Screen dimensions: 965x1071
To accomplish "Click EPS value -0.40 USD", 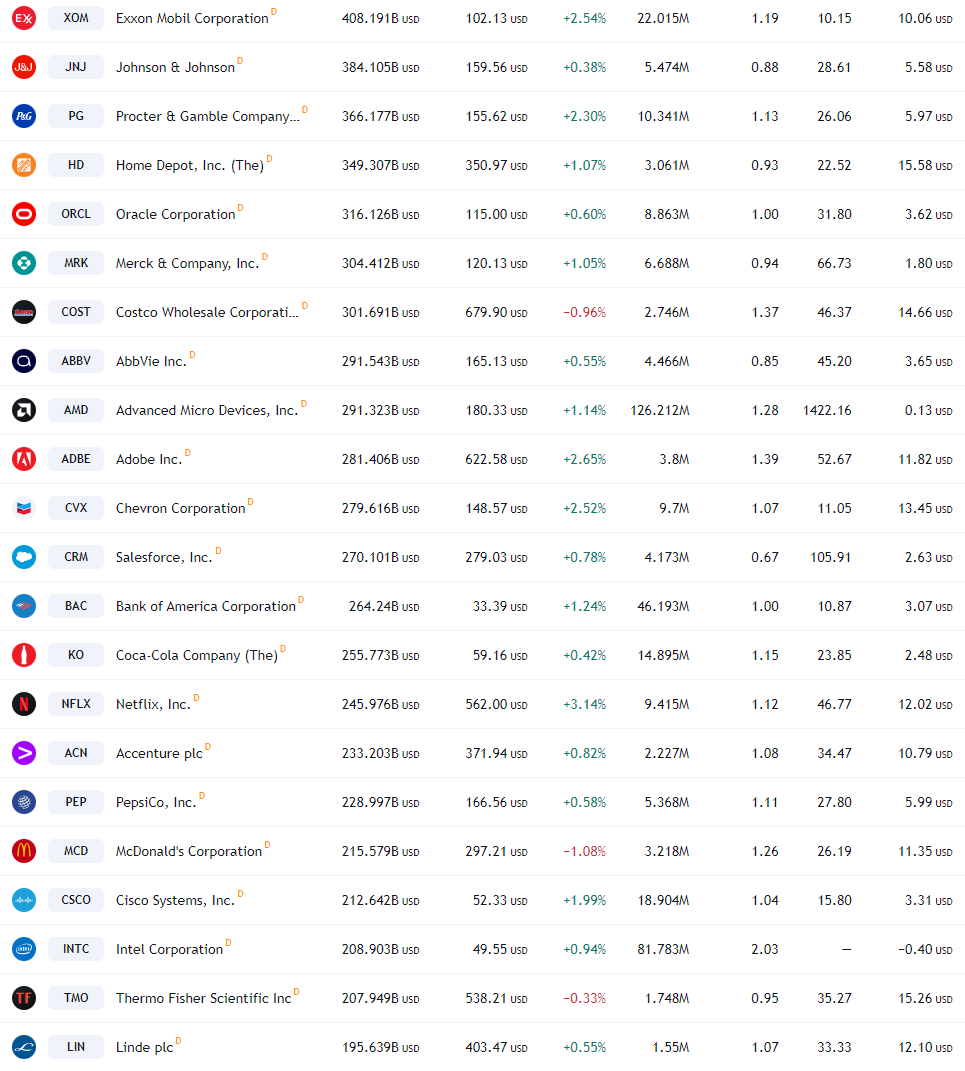I will click(925, 949).
